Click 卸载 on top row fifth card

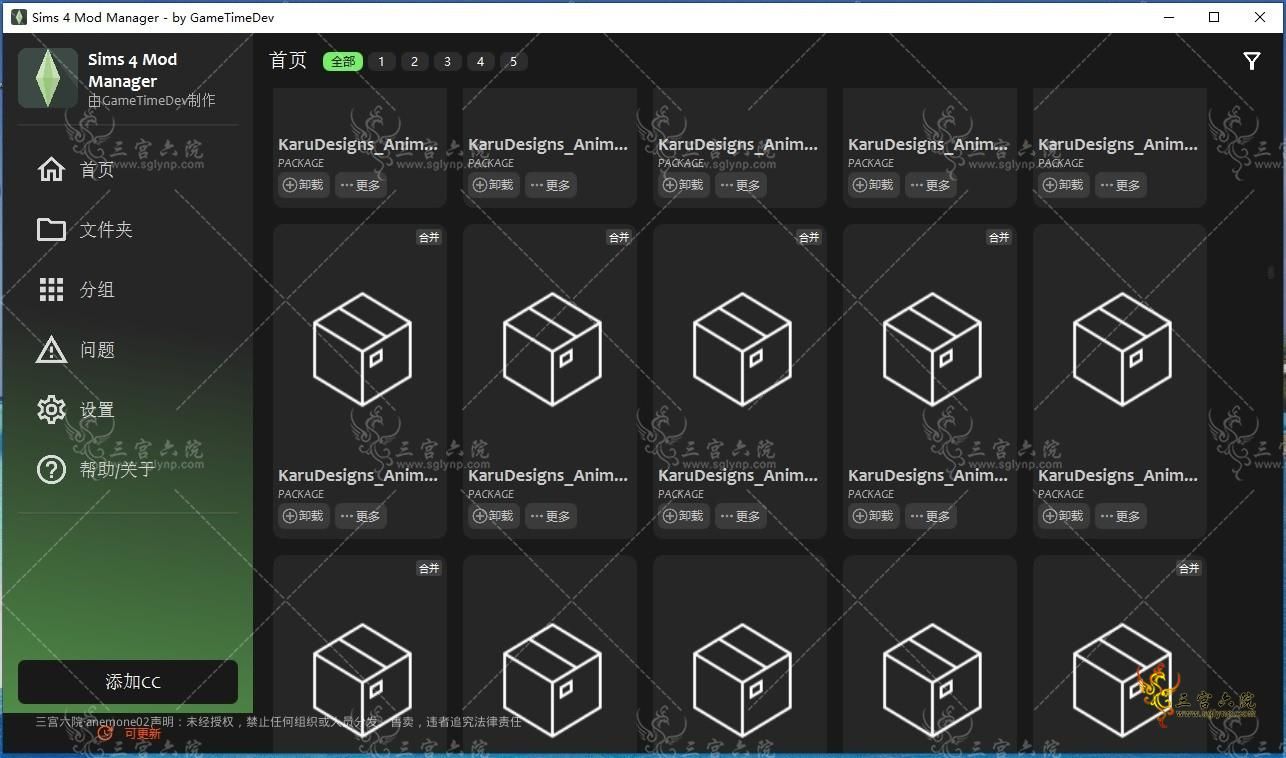pyautogui.click(x=1064, y=185)
